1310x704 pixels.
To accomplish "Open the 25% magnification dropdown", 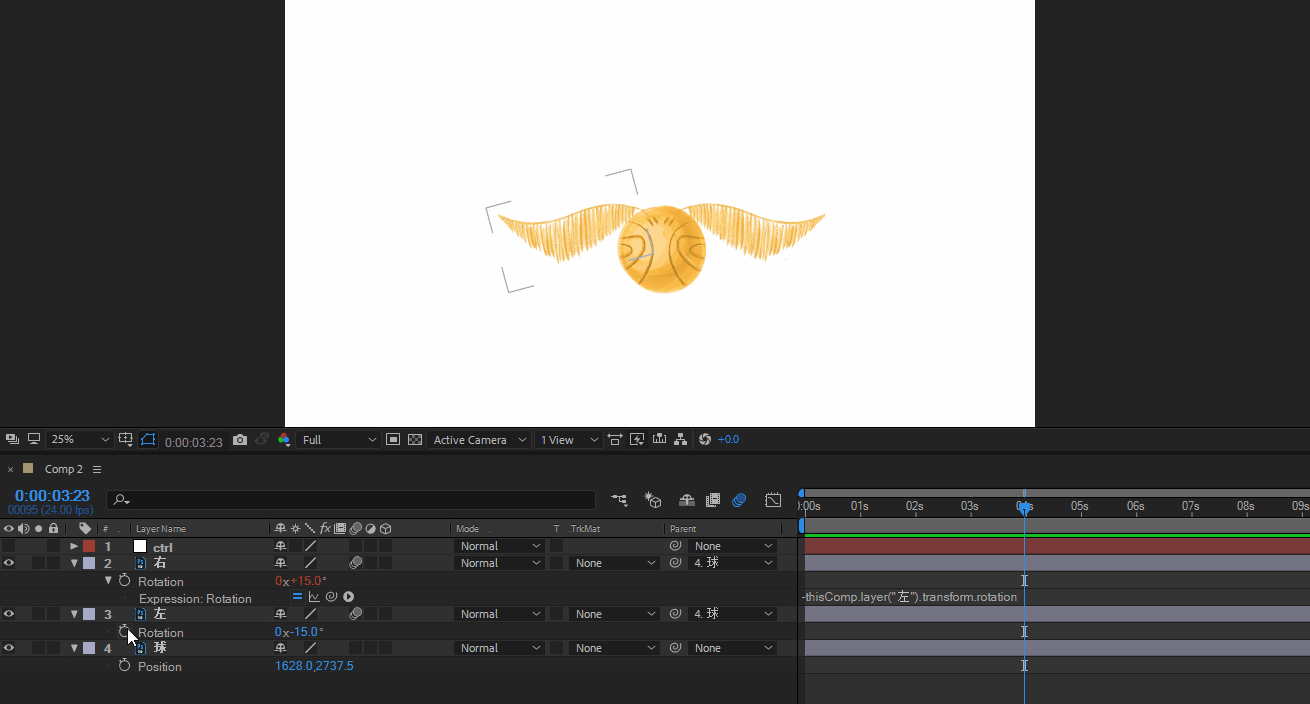I will pyautogui.click(x=80, y=440).
